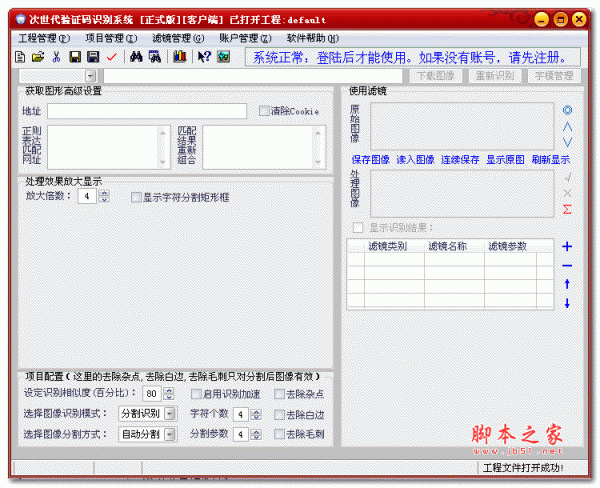This screenshot has height=488, width=600.
Task: Increase the 字符个数 spinner
Action: click(257, 412)
